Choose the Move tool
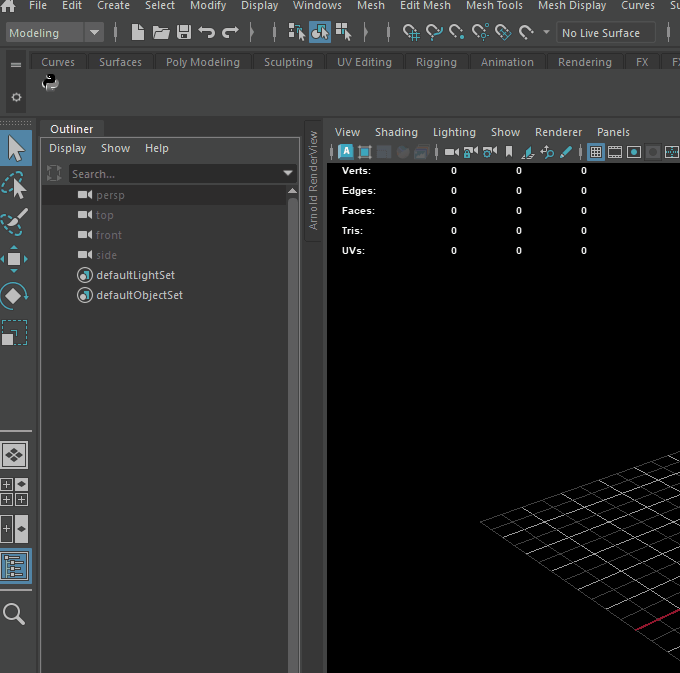The height and width of the screenshot is (673, 680). pos(15,259)
